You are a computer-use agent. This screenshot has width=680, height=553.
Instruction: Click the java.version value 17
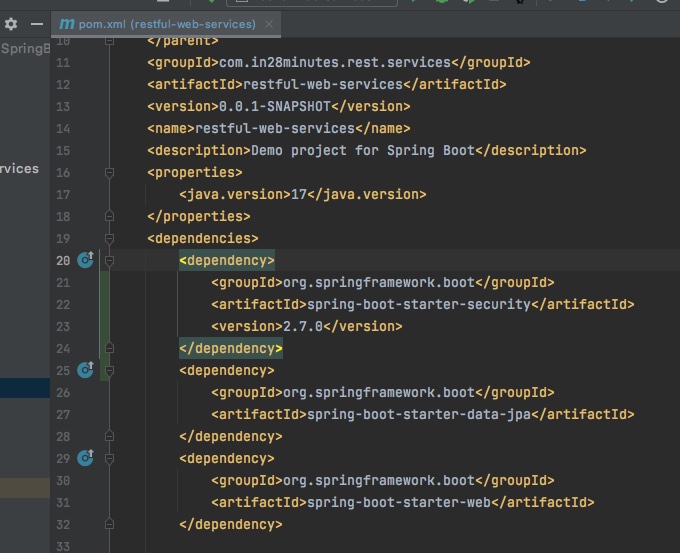[x=299, y=194]
